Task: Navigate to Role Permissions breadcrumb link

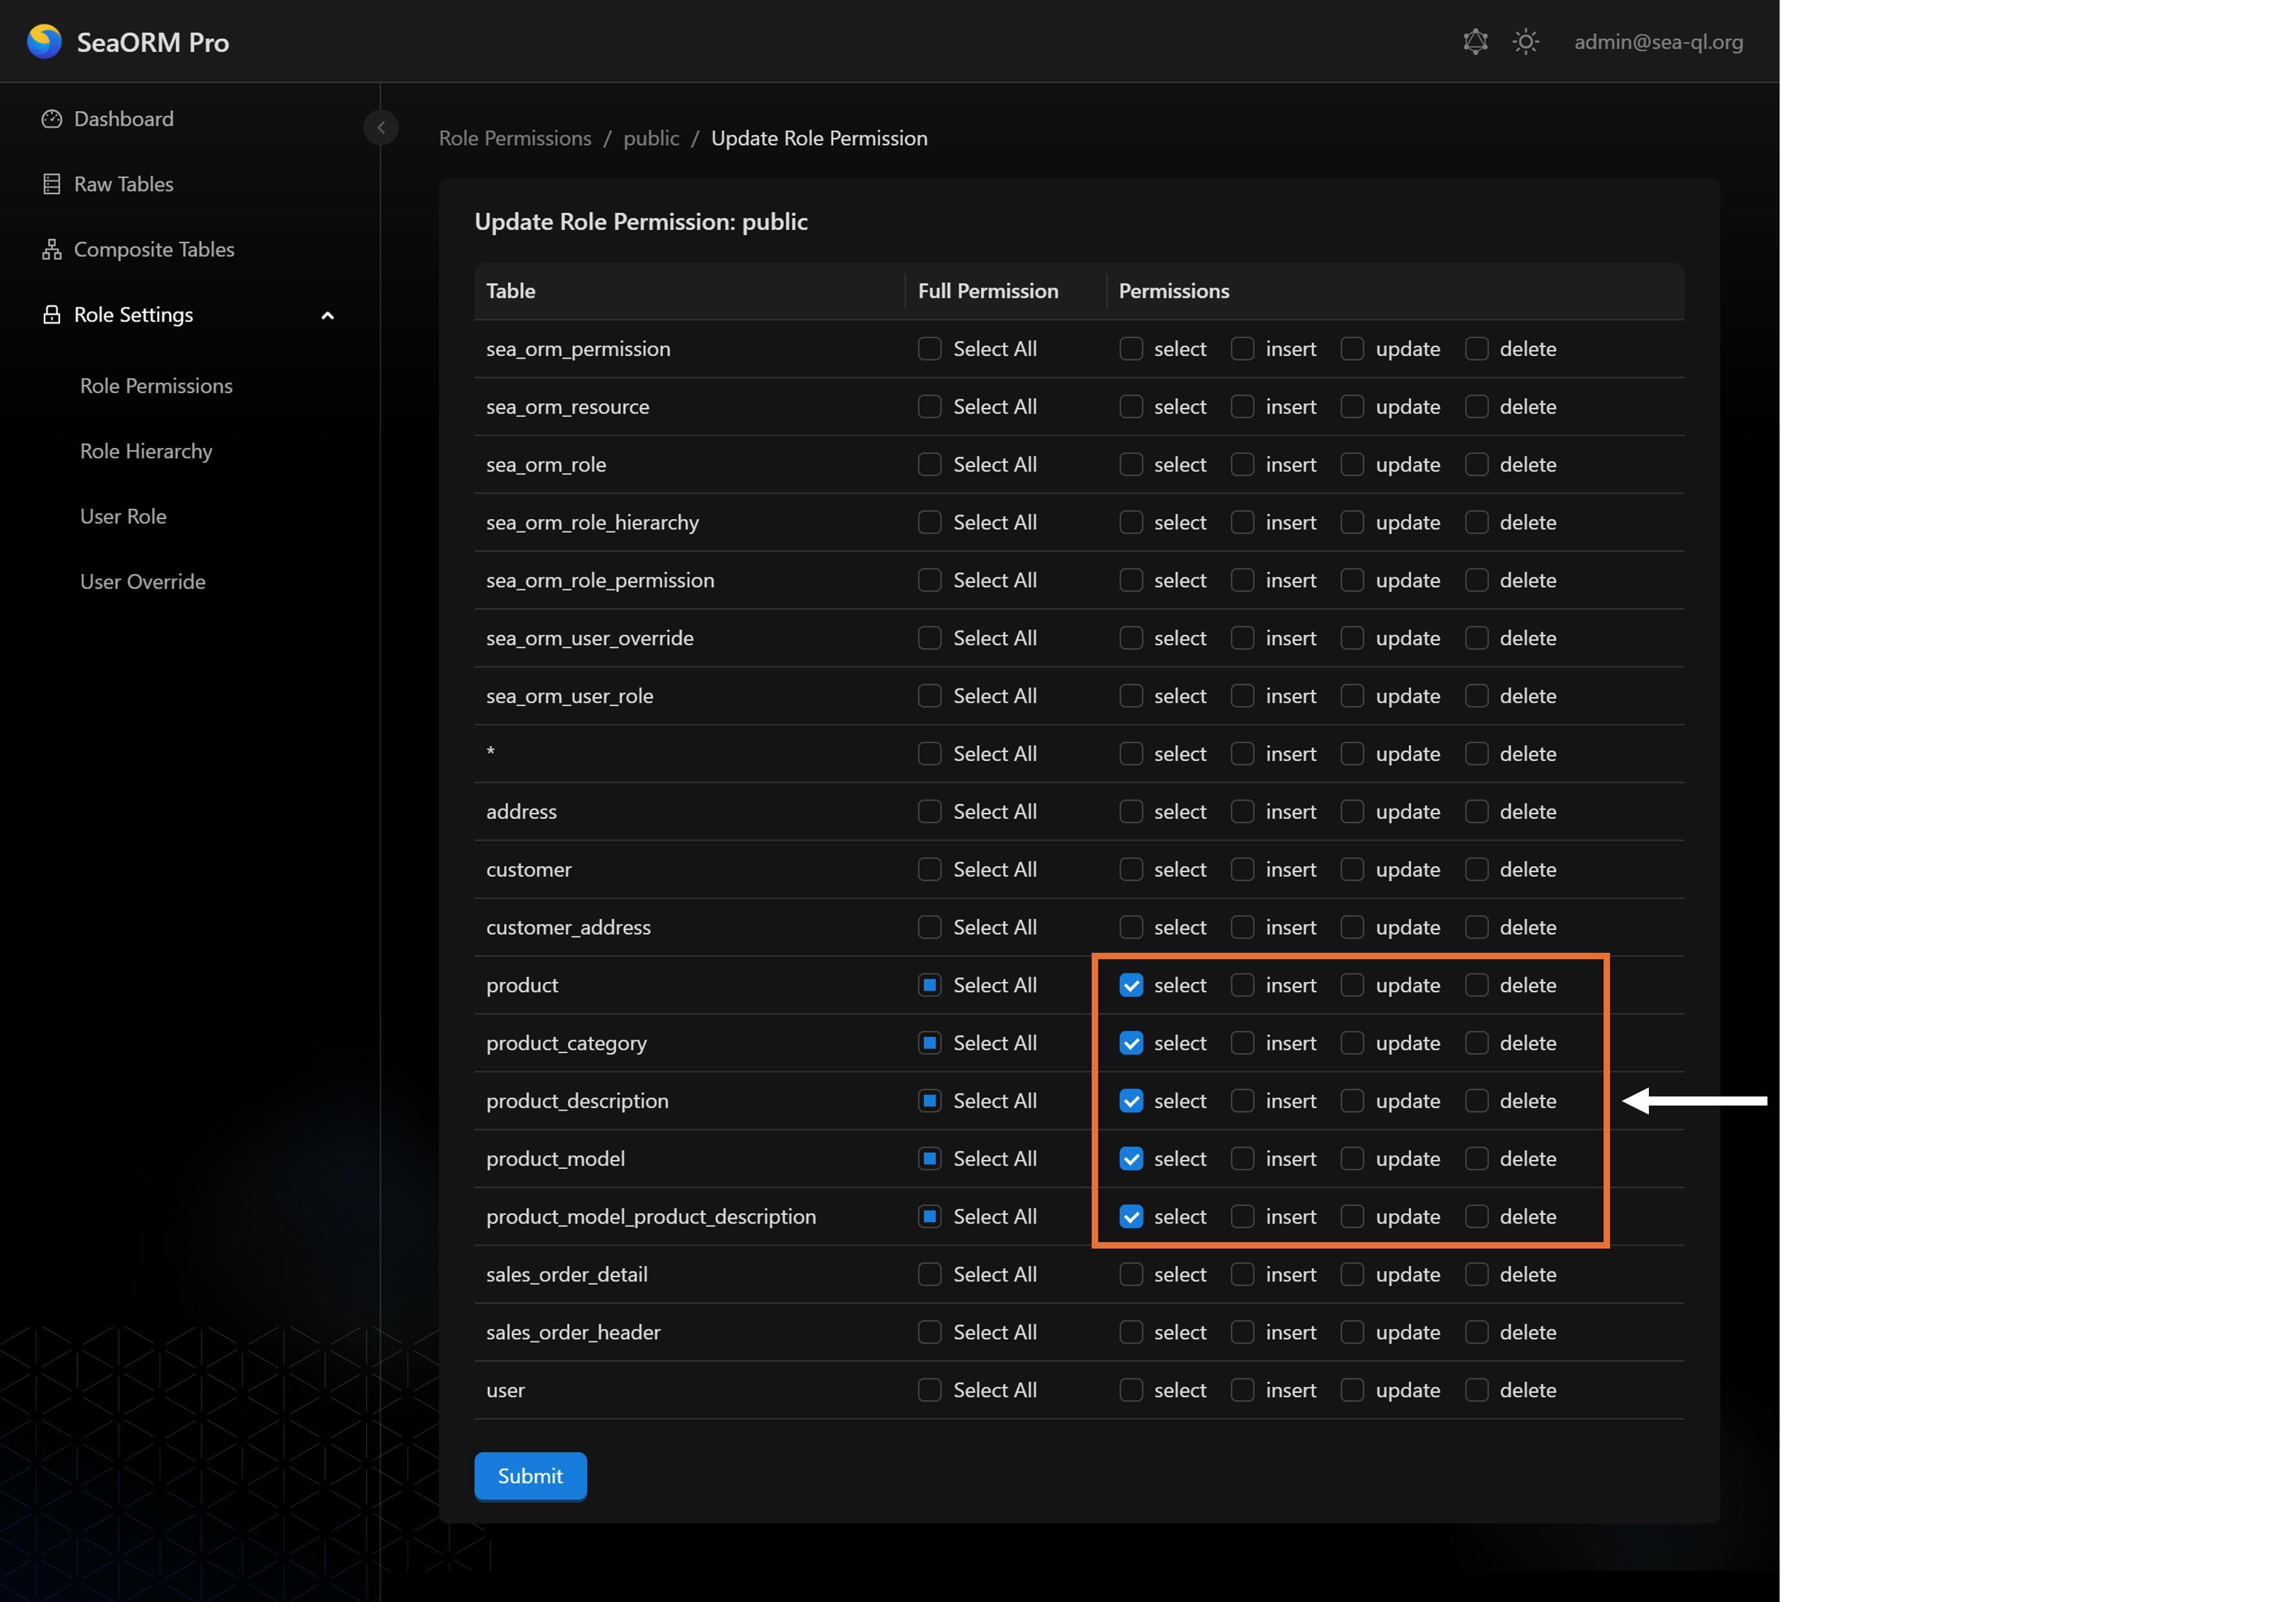Action: pyautogui.click(x=515, y=138)
